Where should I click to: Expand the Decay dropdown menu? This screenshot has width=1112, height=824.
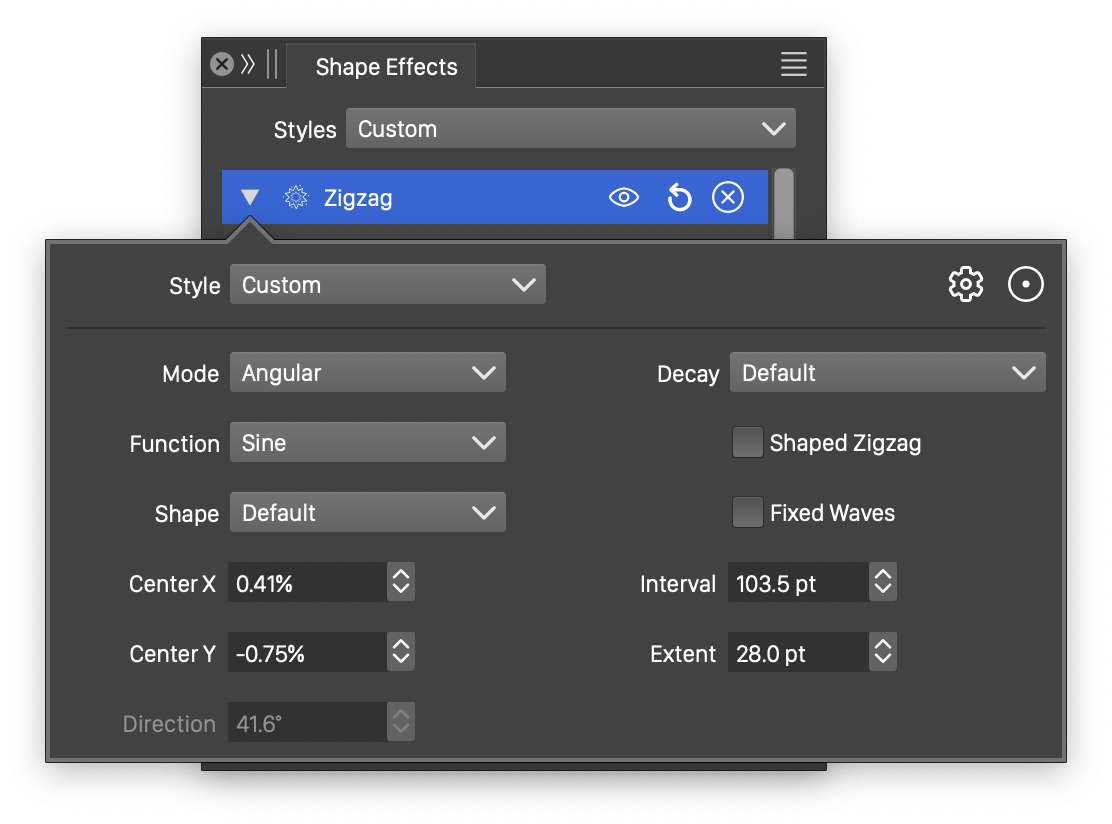point(887,373)
